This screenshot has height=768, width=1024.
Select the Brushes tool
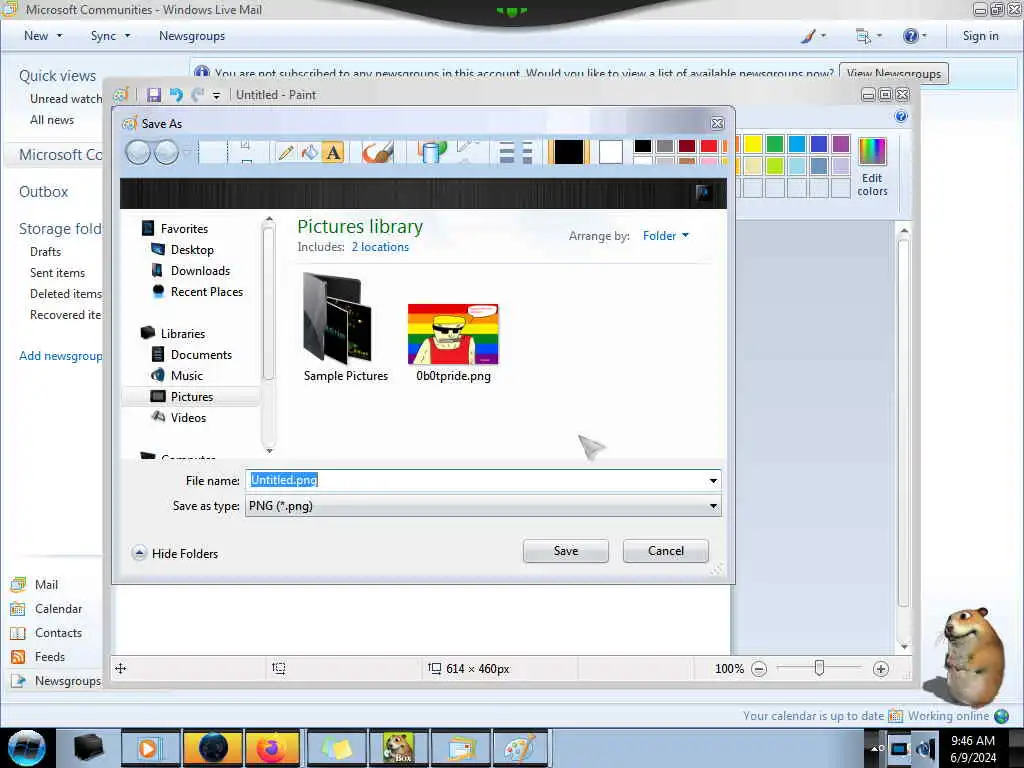click(377, 153)
